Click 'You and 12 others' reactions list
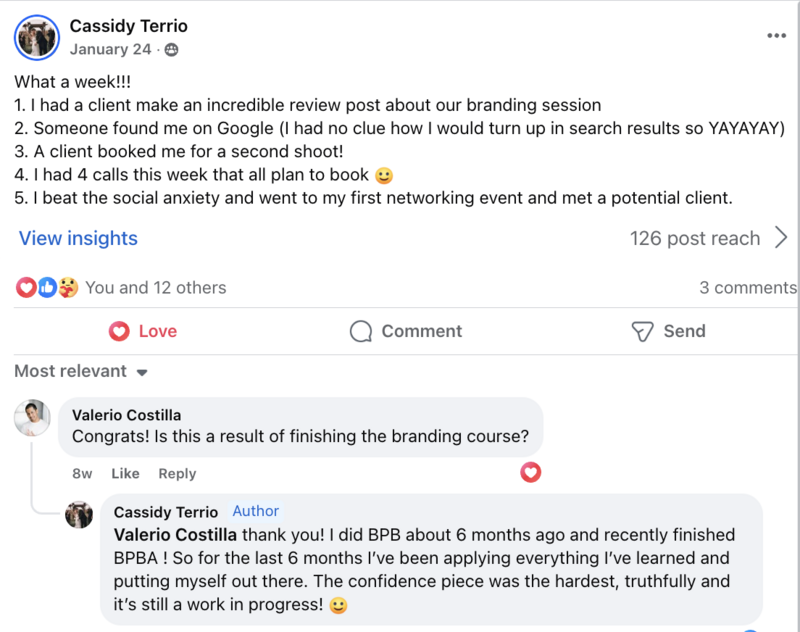Image resolution: width=800 pixels, height=632 pixels. pyautogui.click(x=155, y=288)
